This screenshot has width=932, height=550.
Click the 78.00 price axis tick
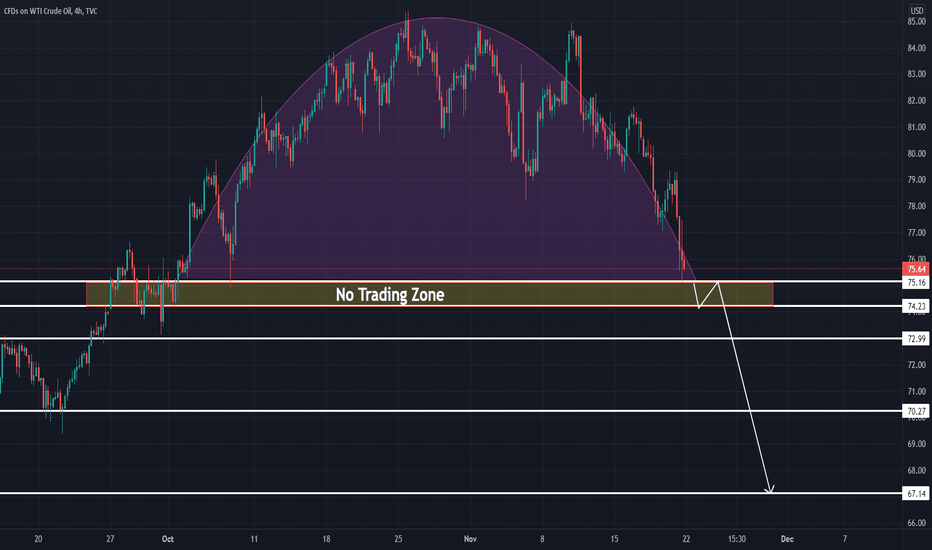click(x=916, y=206)
